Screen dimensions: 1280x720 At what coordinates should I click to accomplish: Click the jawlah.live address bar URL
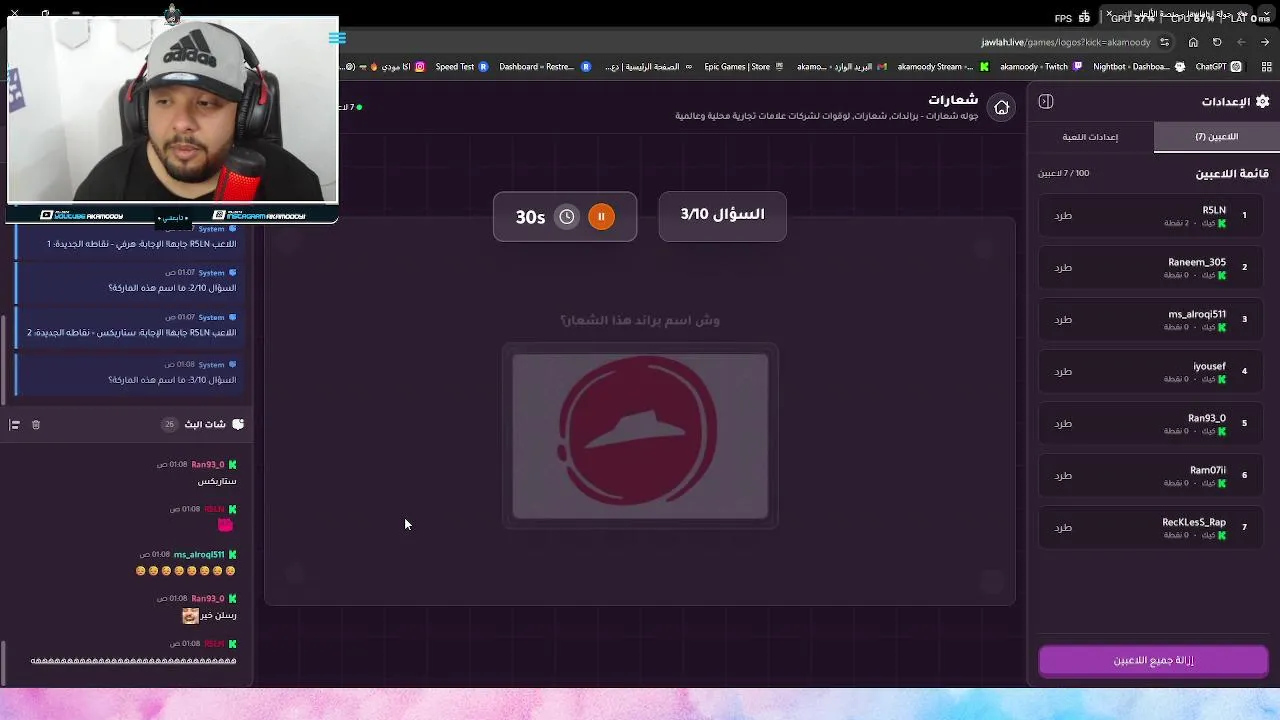(x=1066, y=43)
